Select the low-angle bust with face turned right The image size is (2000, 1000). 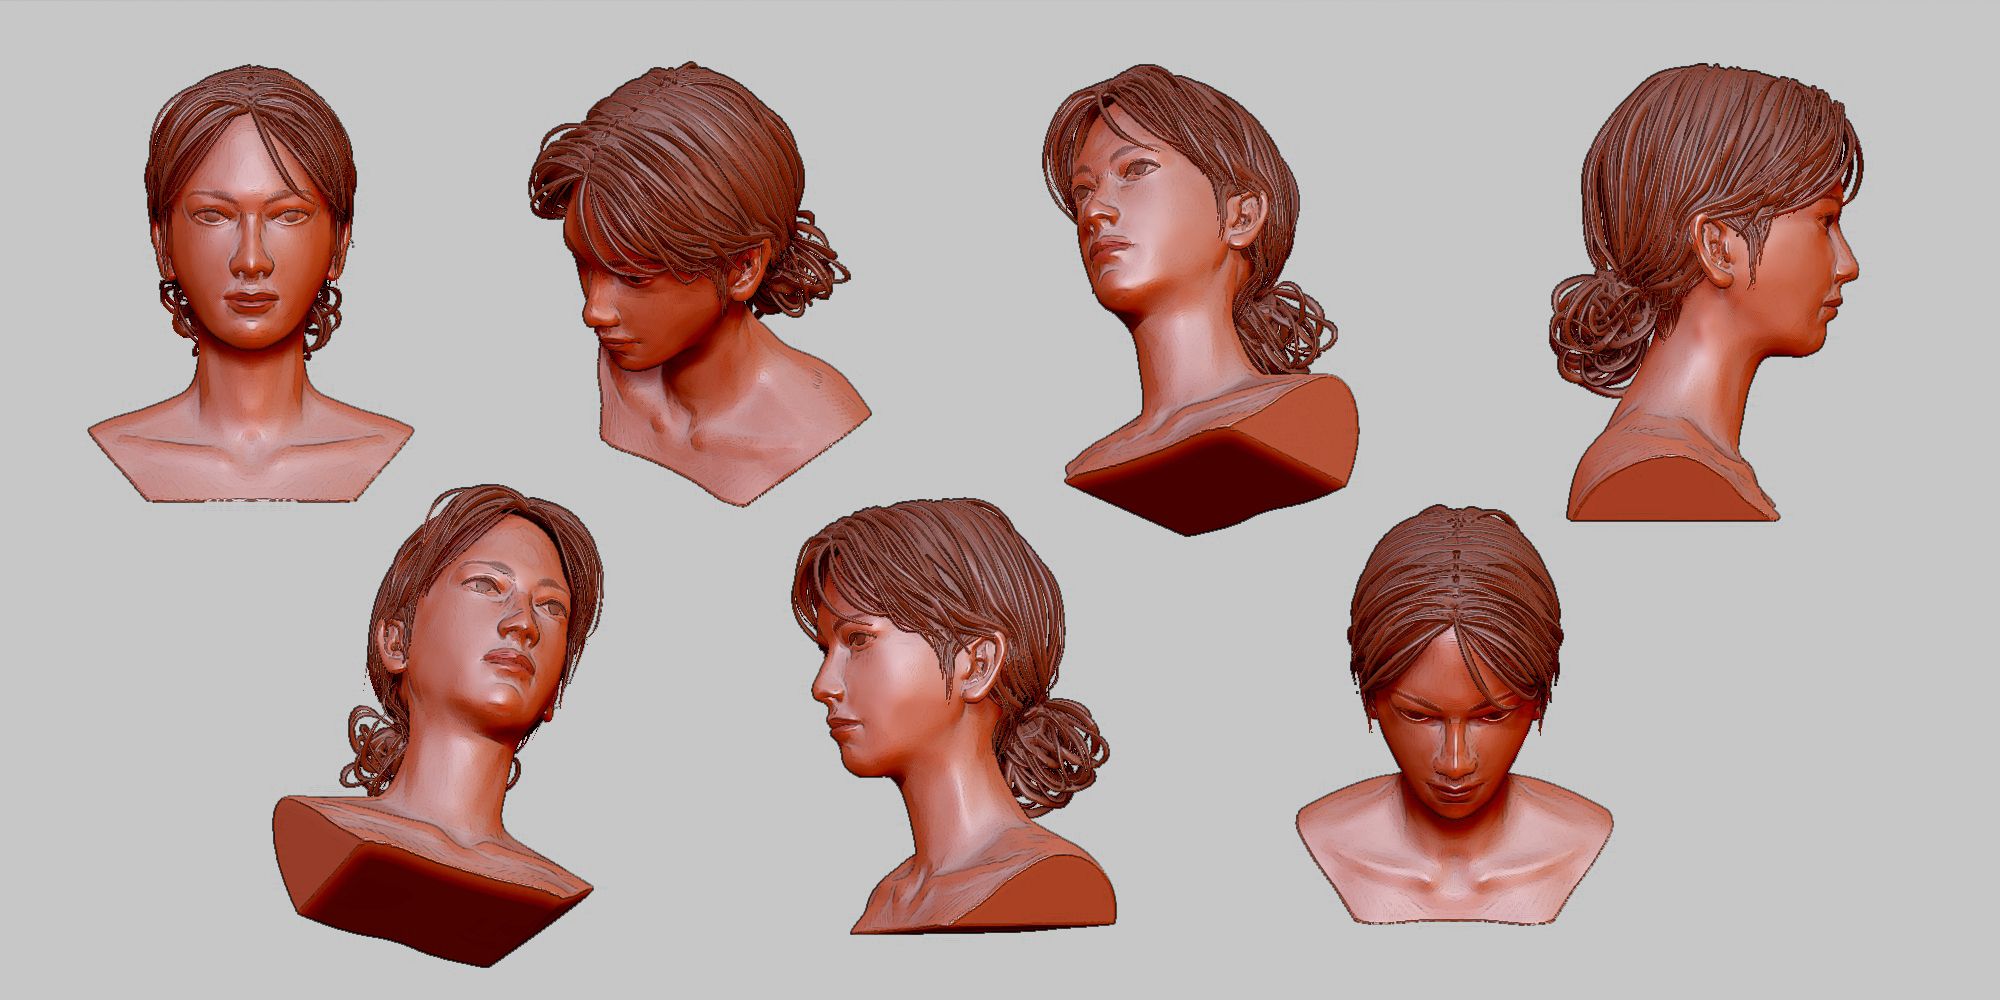(x=438, y=725)
